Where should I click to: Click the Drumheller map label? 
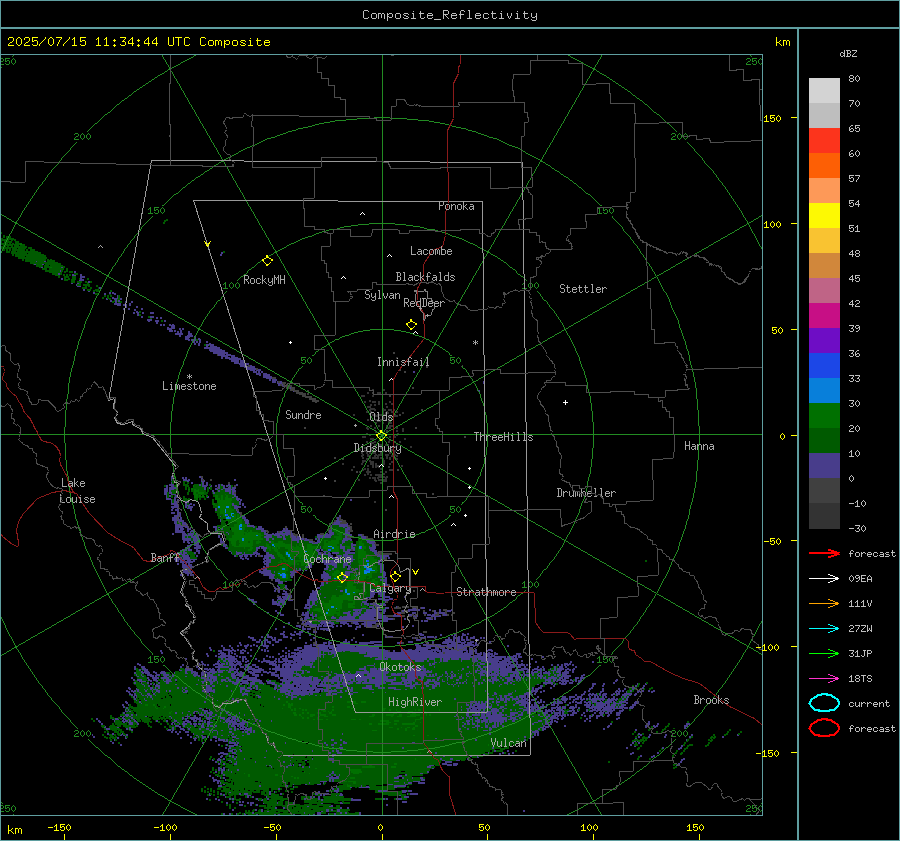pos(586,493)
